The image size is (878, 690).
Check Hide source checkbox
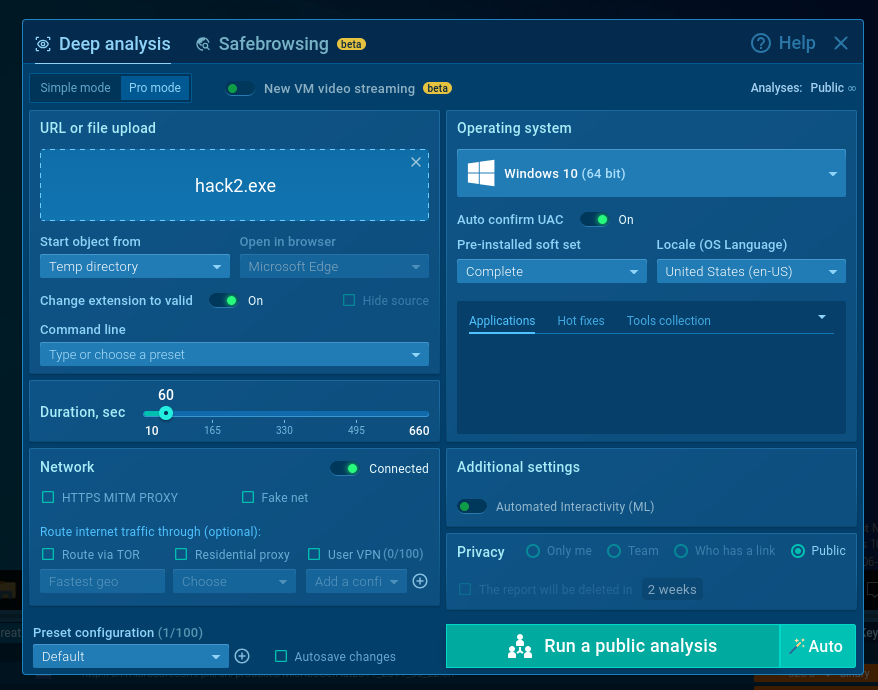(349, 301)
